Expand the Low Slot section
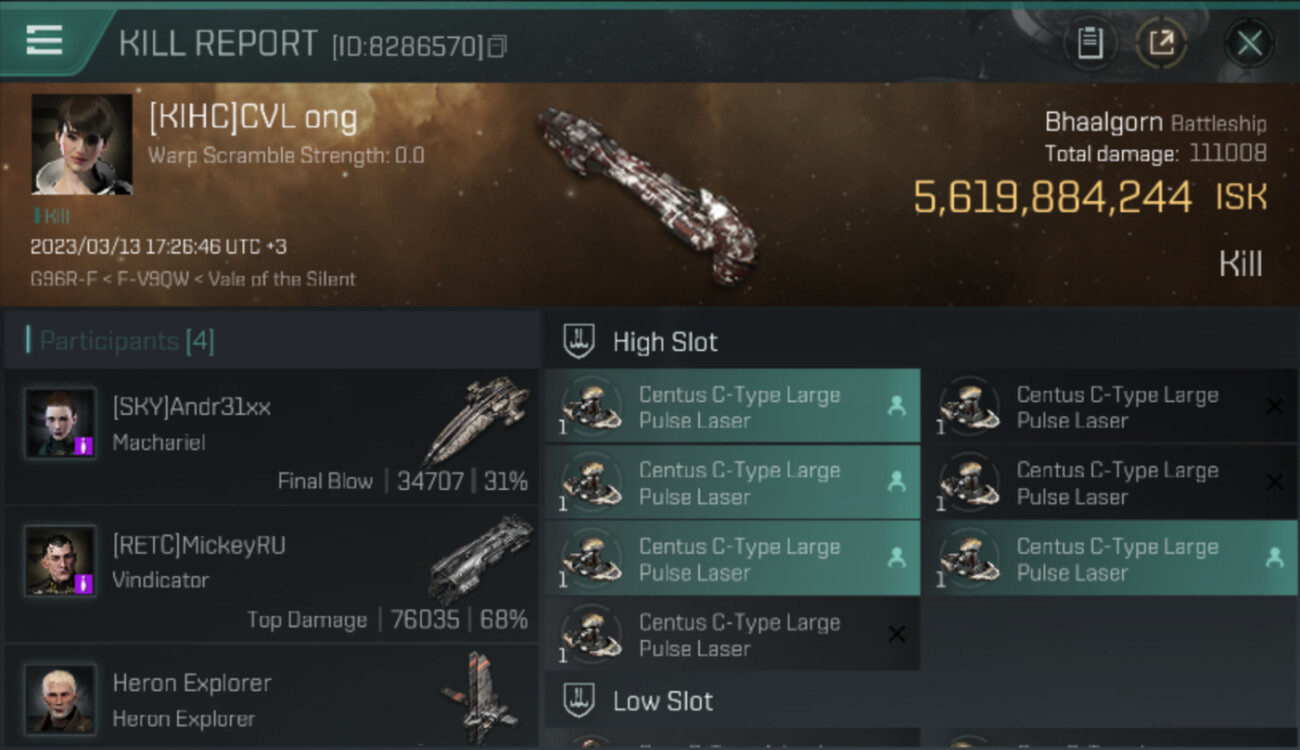 click(x=663, y=701)
